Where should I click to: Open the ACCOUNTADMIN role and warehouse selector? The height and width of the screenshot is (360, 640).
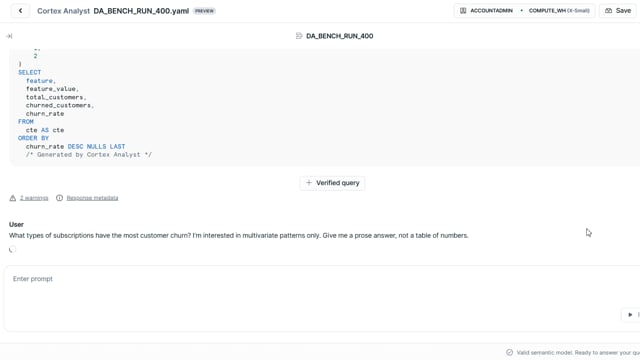(524, 11)
